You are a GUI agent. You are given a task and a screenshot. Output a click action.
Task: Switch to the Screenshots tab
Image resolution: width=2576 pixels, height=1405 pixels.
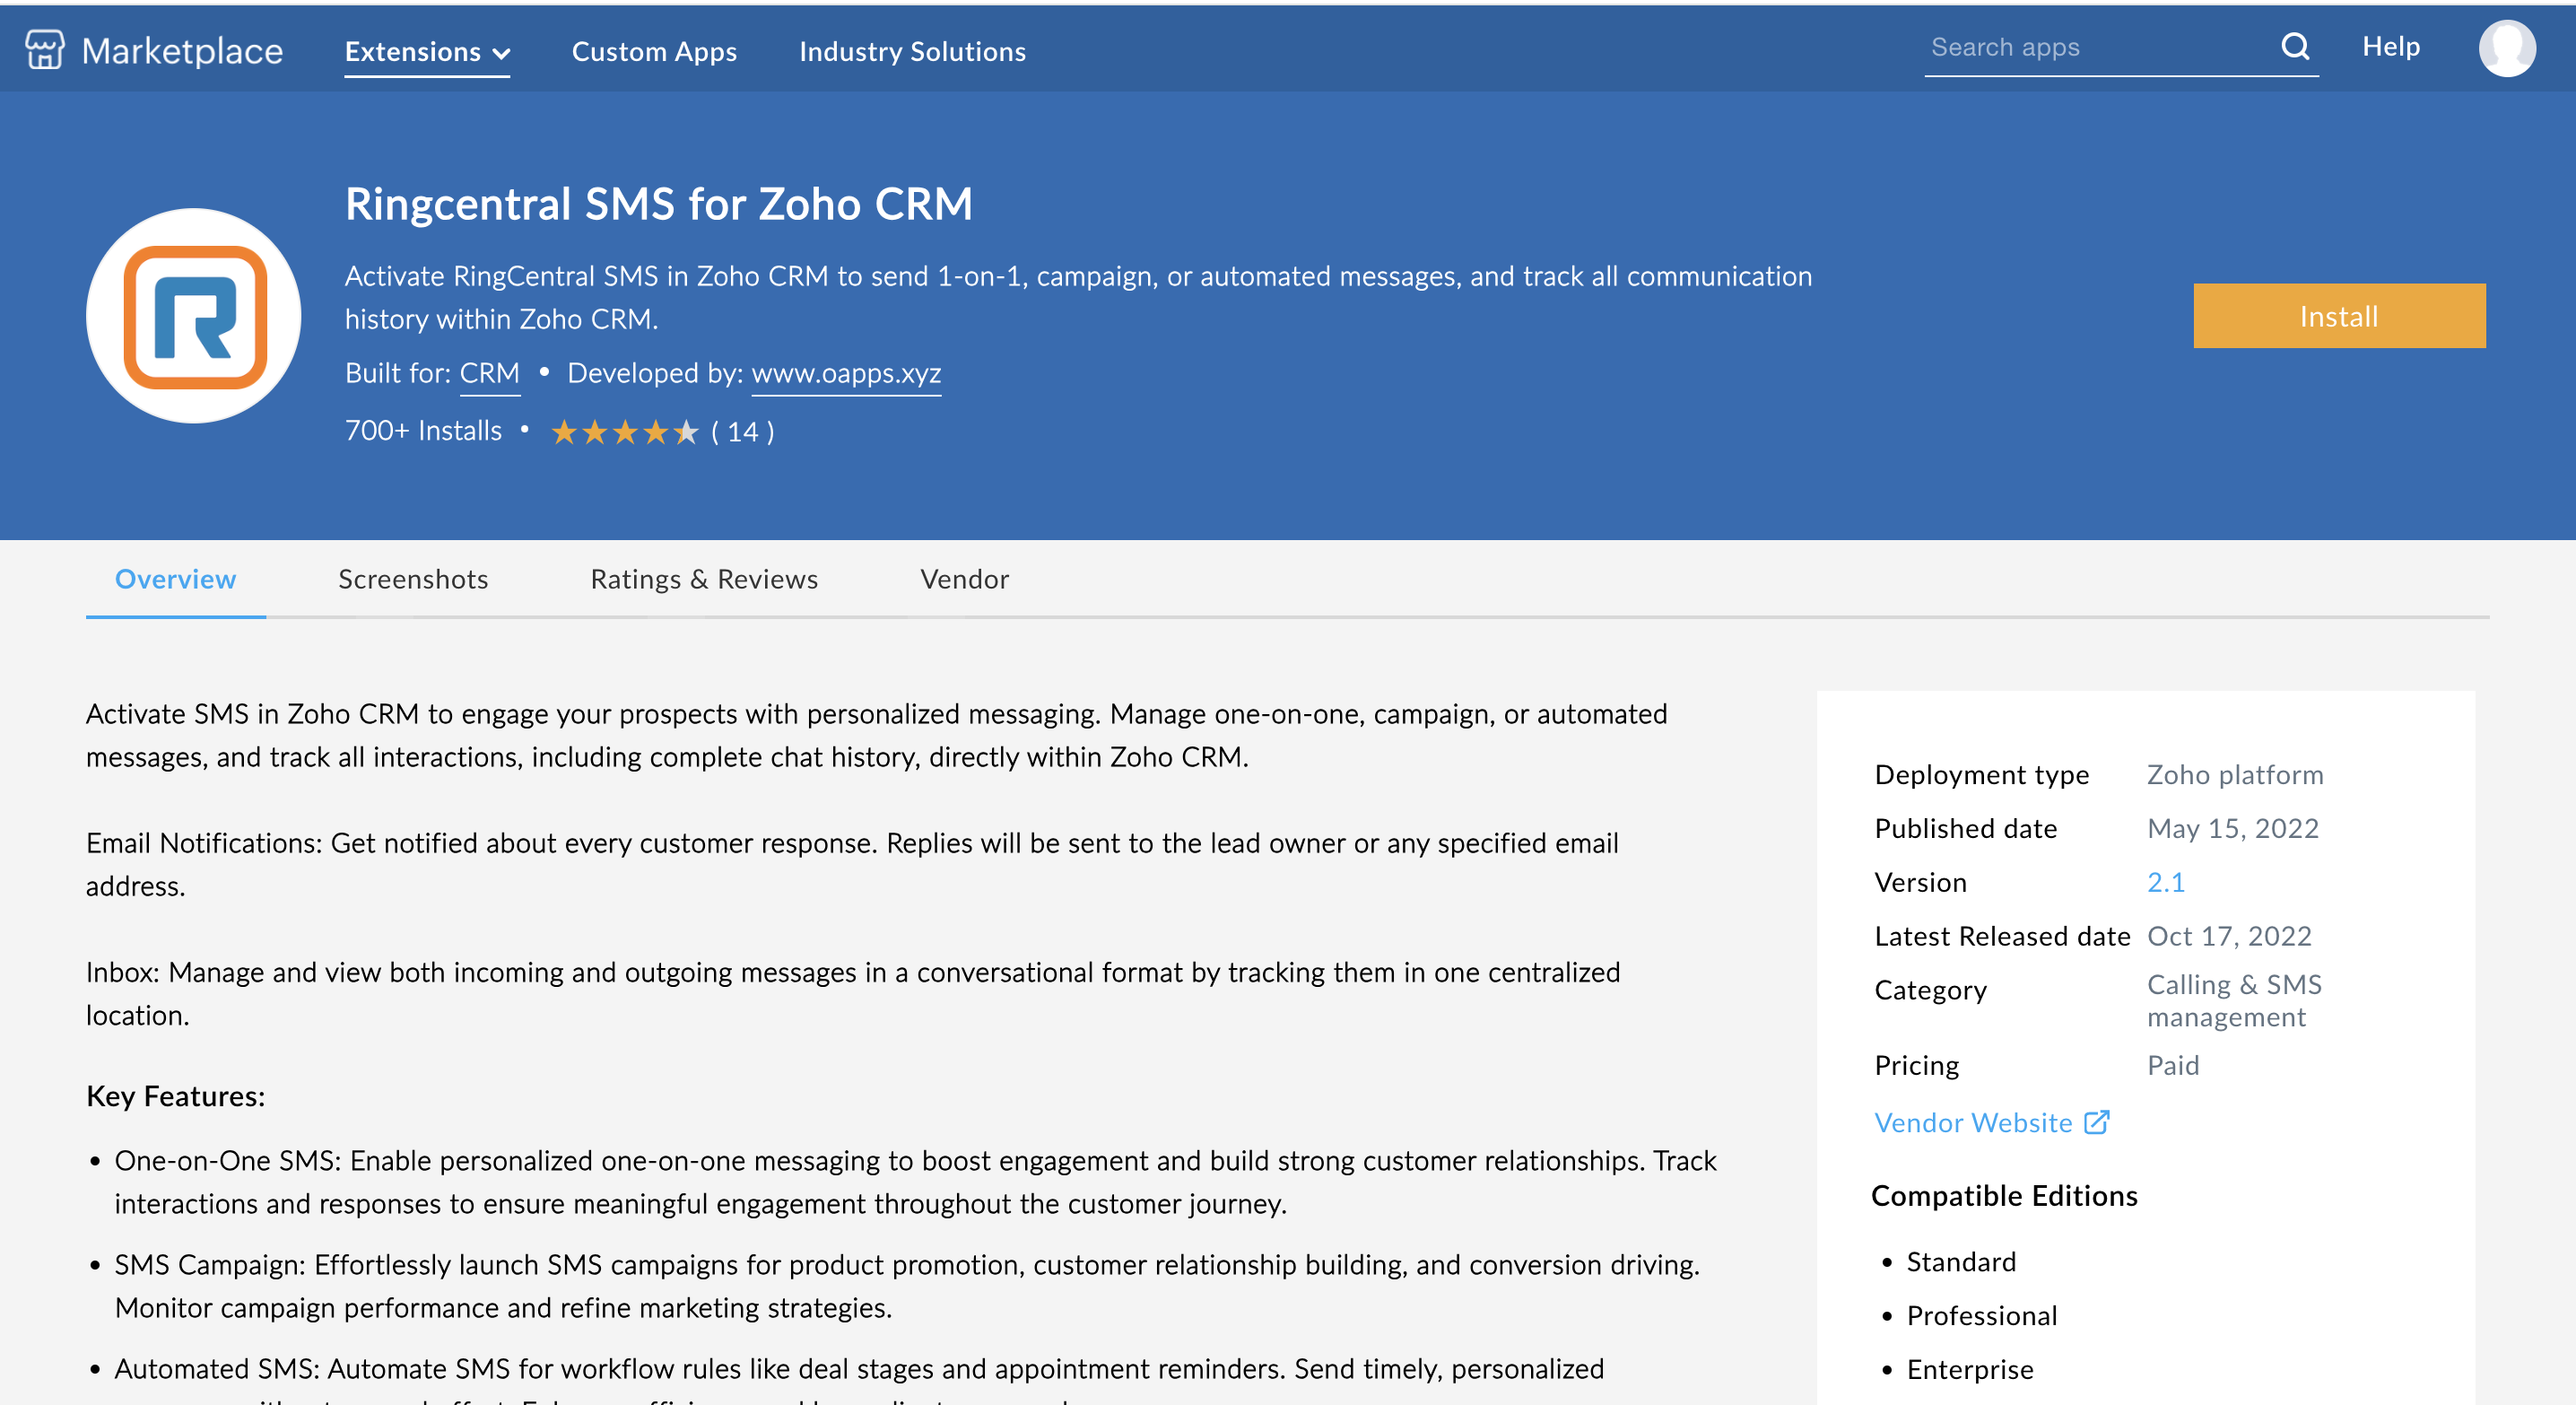tap(413, 579)
